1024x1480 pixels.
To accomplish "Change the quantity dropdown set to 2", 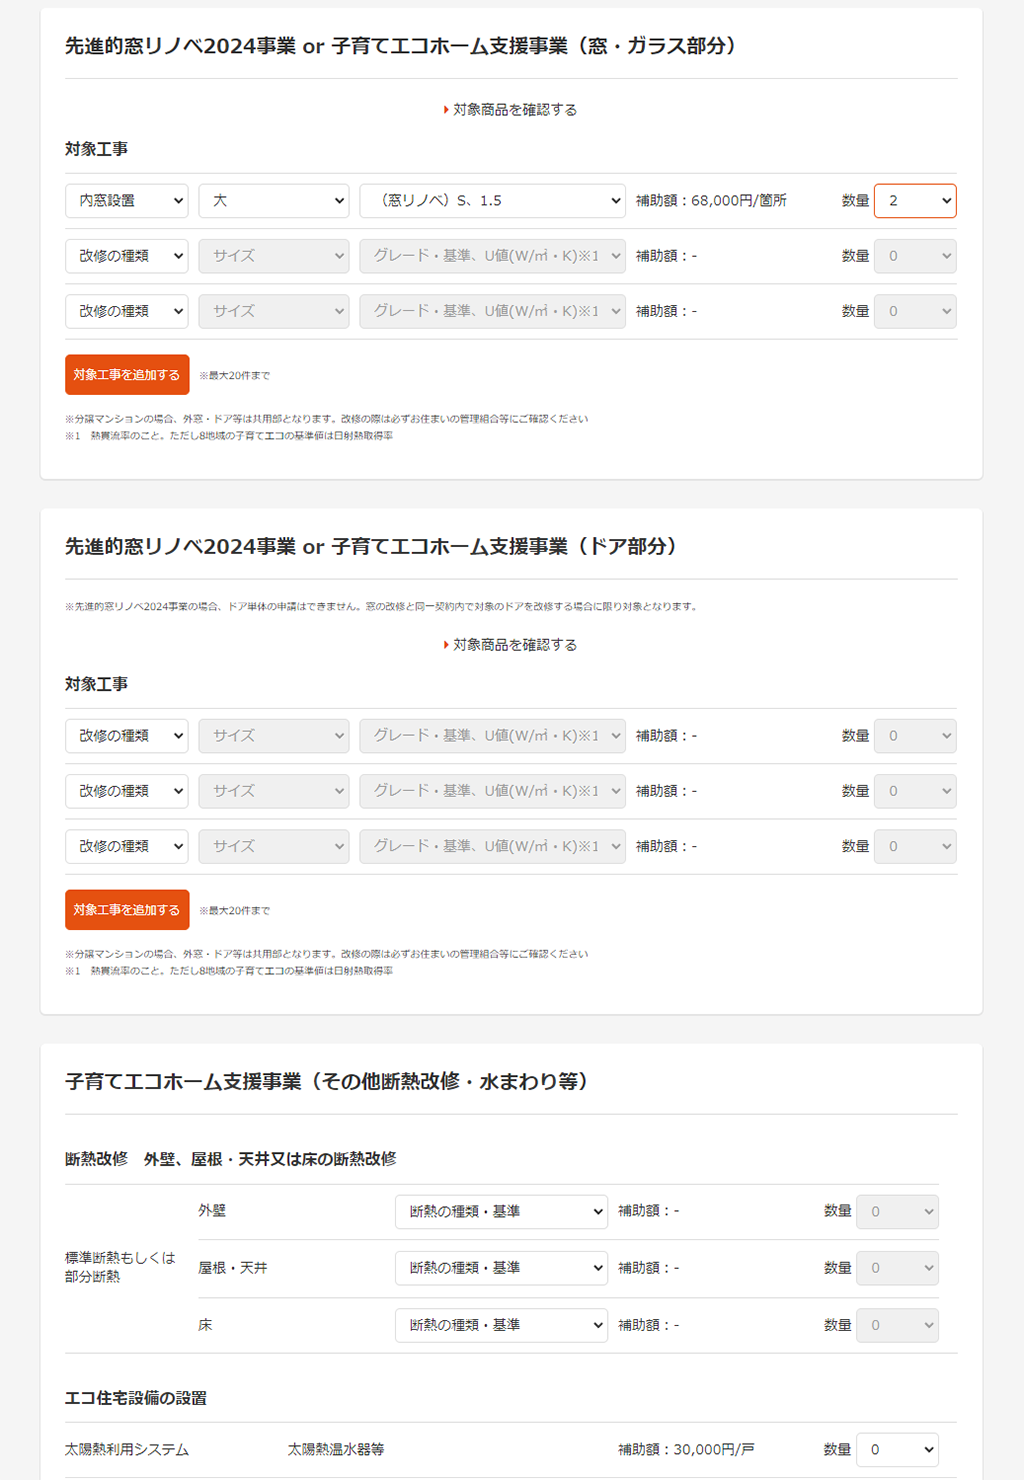I will click(914, 200).
